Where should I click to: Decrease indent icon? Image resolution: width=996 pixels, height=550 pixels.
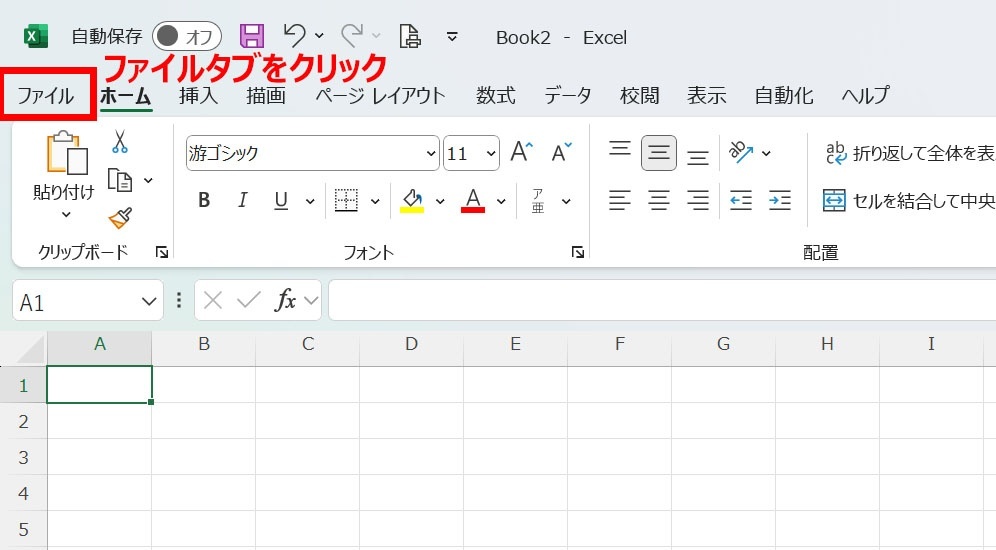(x=741, y=201)
